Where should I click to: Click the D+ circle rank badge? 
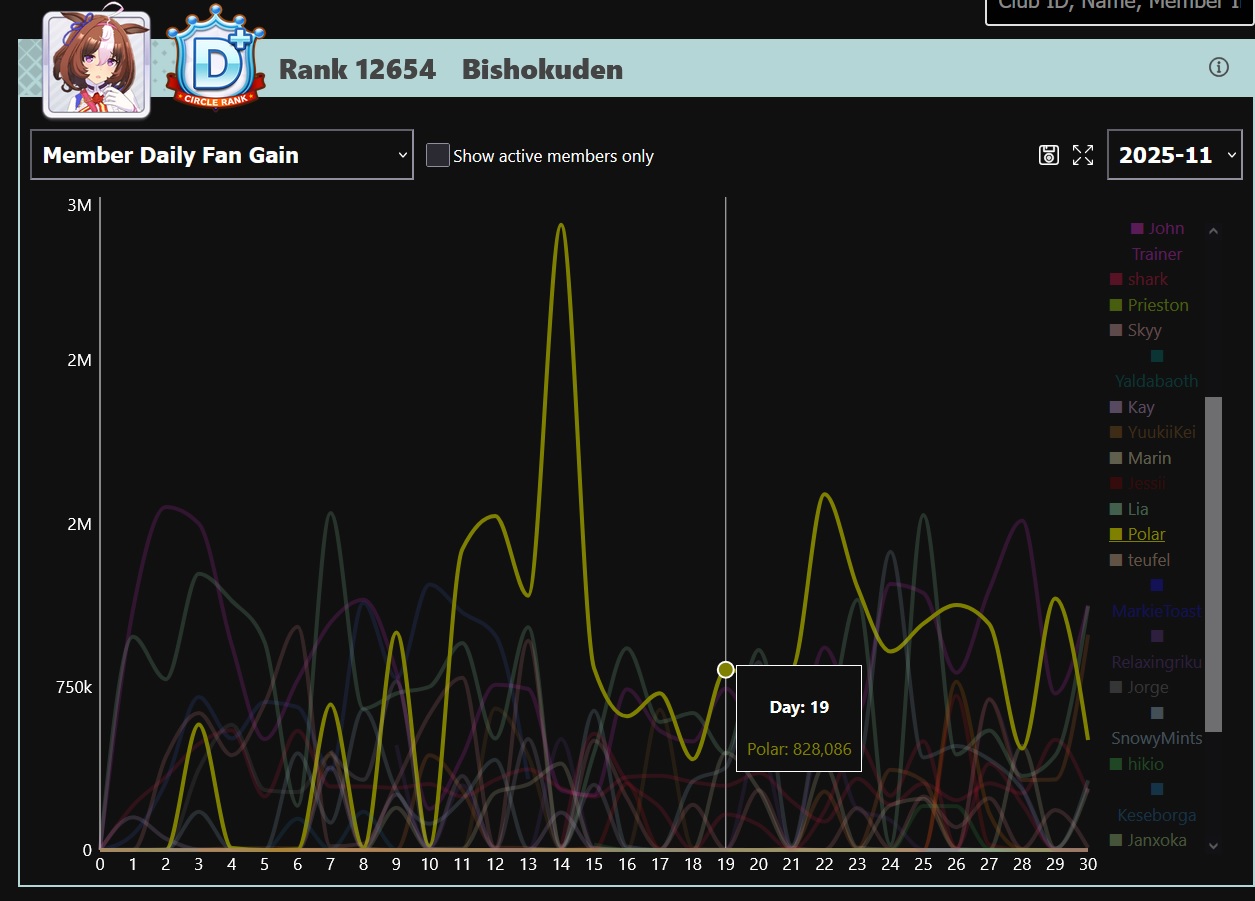tap(216, 57)
